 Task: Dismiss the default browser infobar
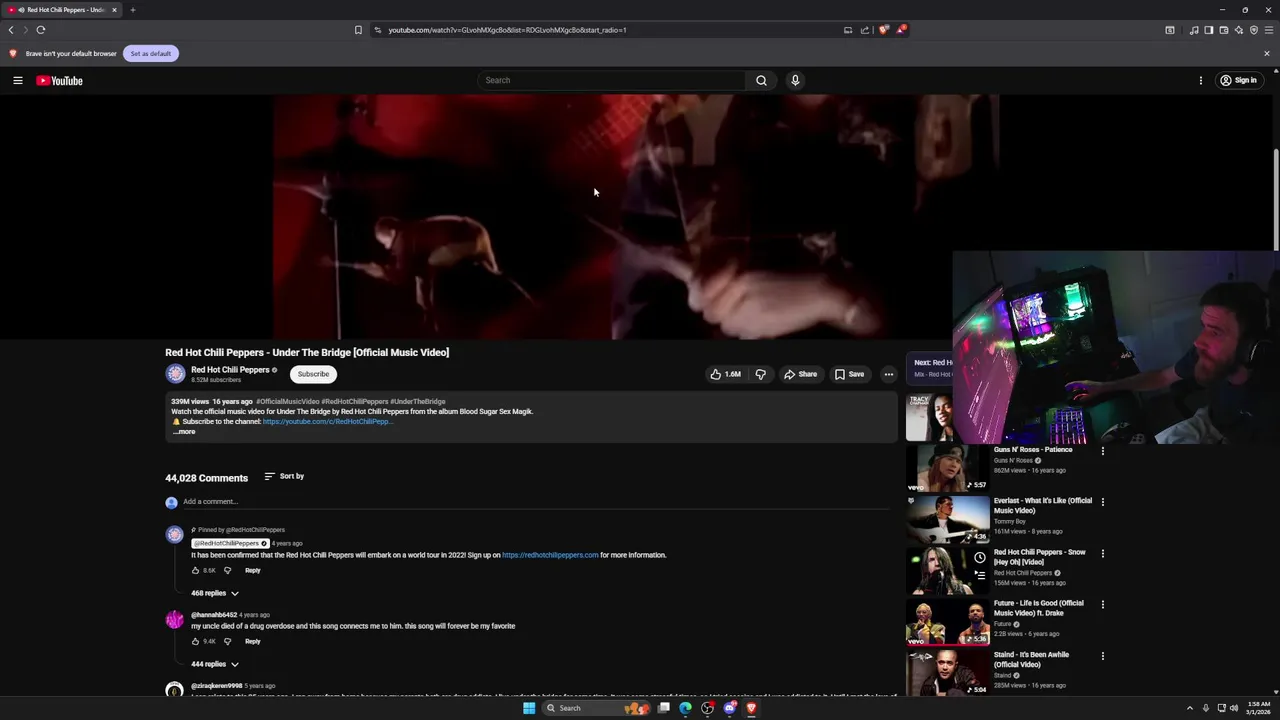[x=1267, y=53]
